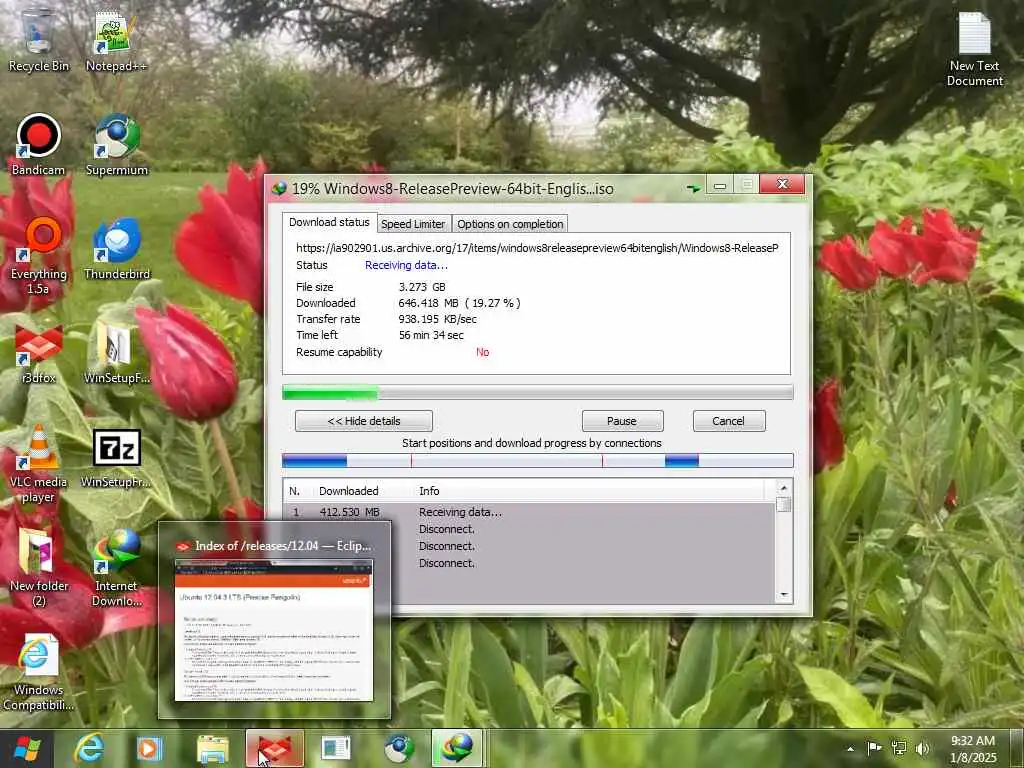Open Internet Explorer from the taskbar

coord(89,748)
